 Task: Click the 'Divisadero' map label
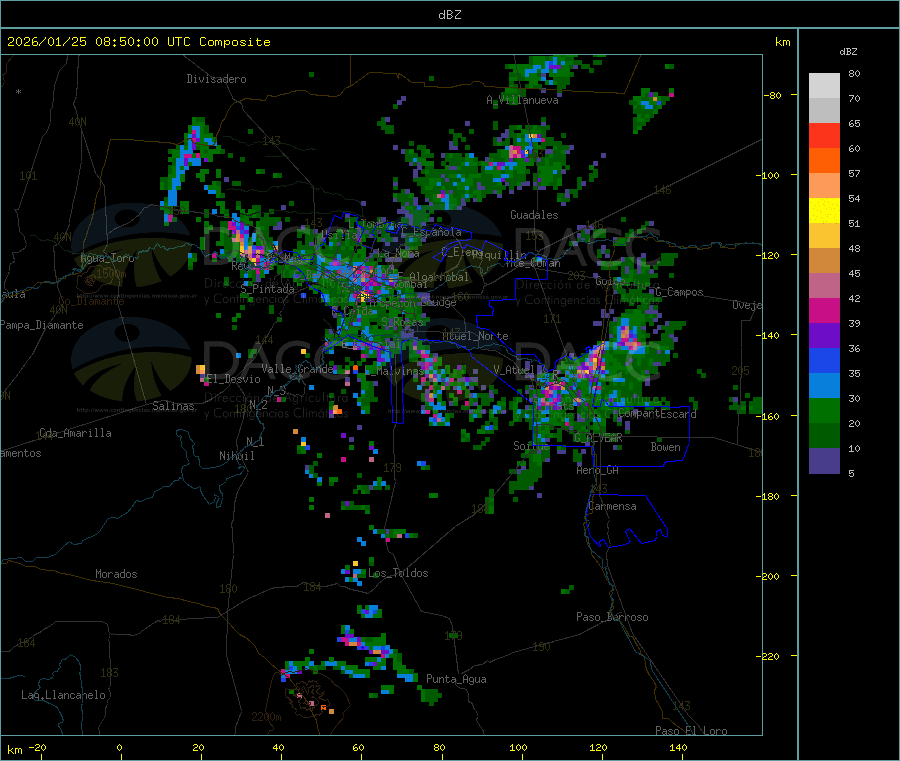216,79
